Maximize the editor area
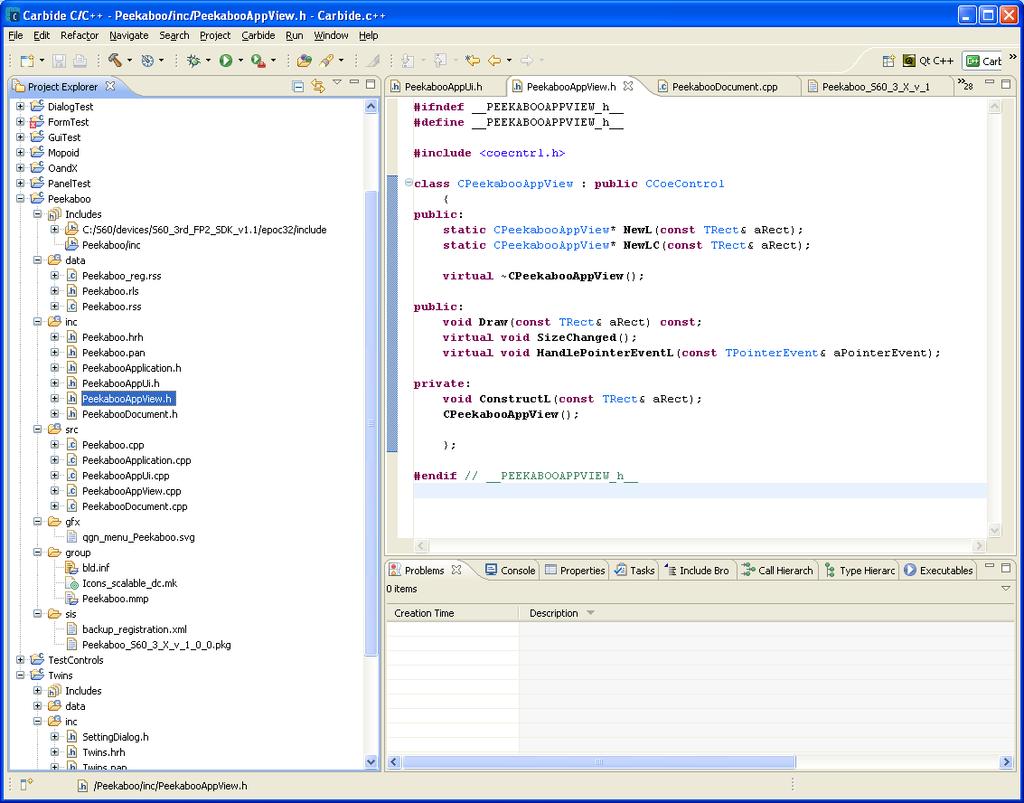 click(x=1006, y=84)
